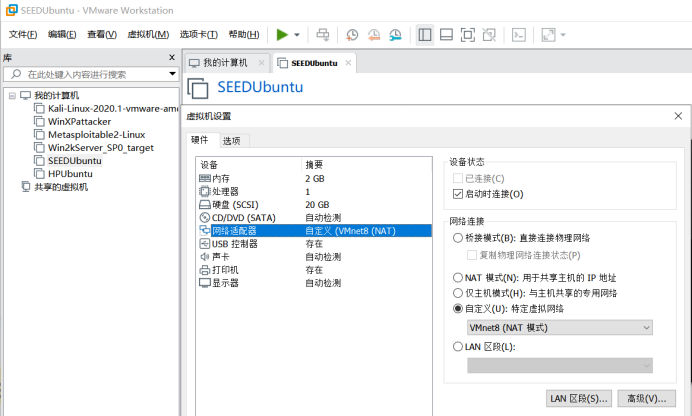Close the 我的计算机 tab
This screenshot has width=692, height=416.
pyautogui.click(x=261, y=63)
